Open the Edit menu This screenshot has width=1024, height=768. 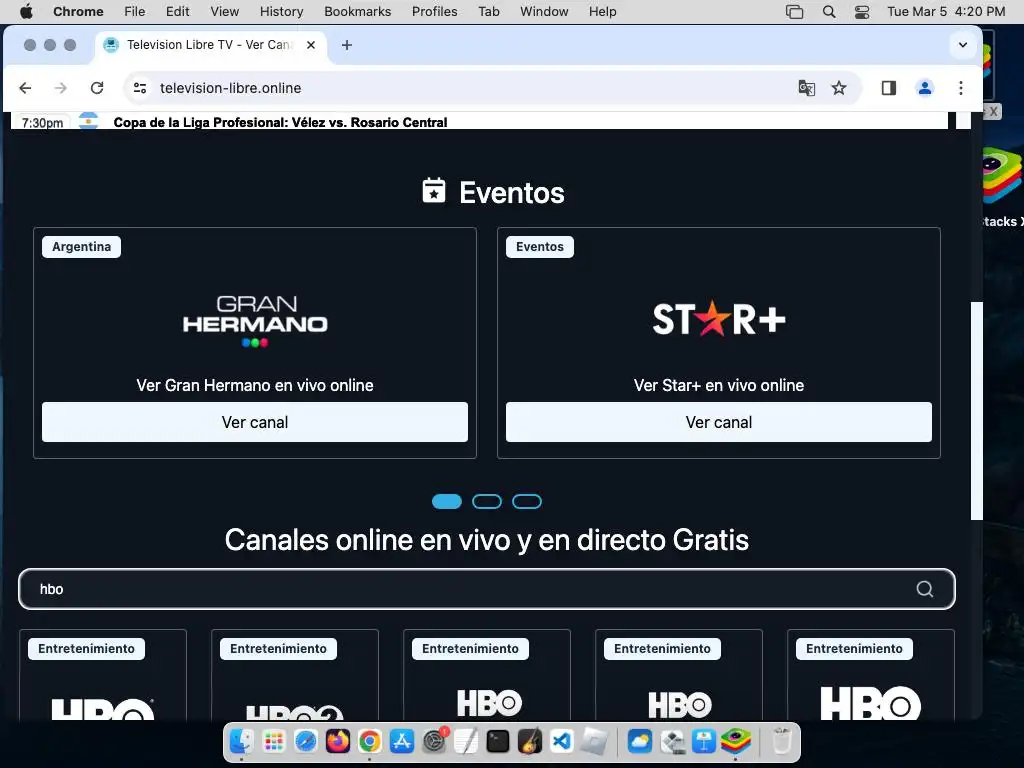[177, 12]
